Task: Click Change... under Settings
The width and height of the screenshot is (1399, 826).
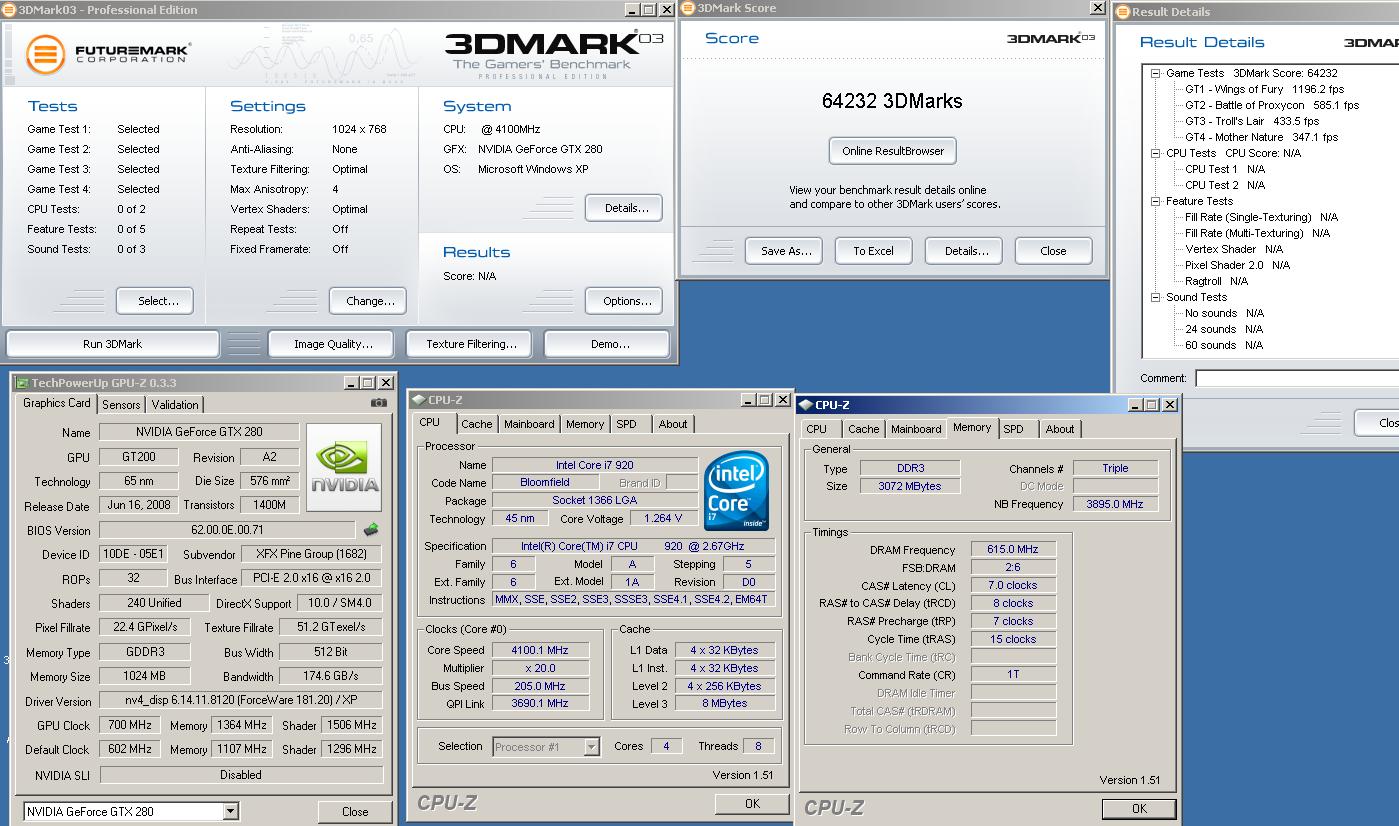Action: [370, 301]
